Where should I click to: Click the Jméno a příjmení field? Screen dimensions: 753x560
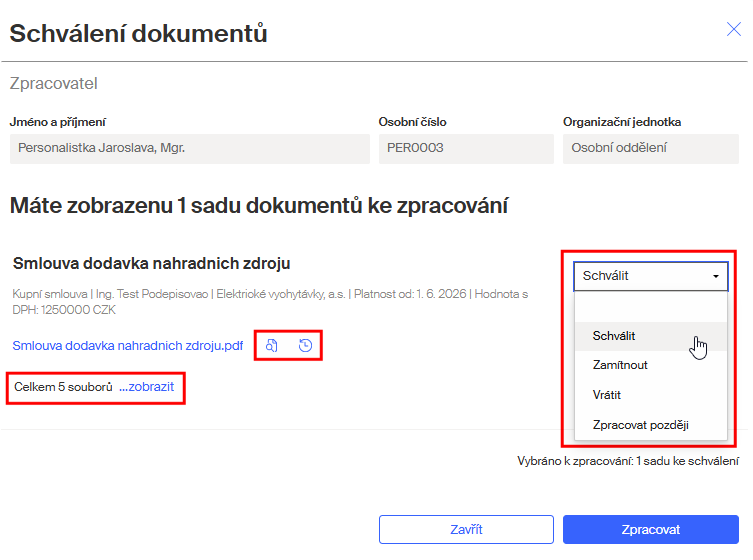[190, 148]
